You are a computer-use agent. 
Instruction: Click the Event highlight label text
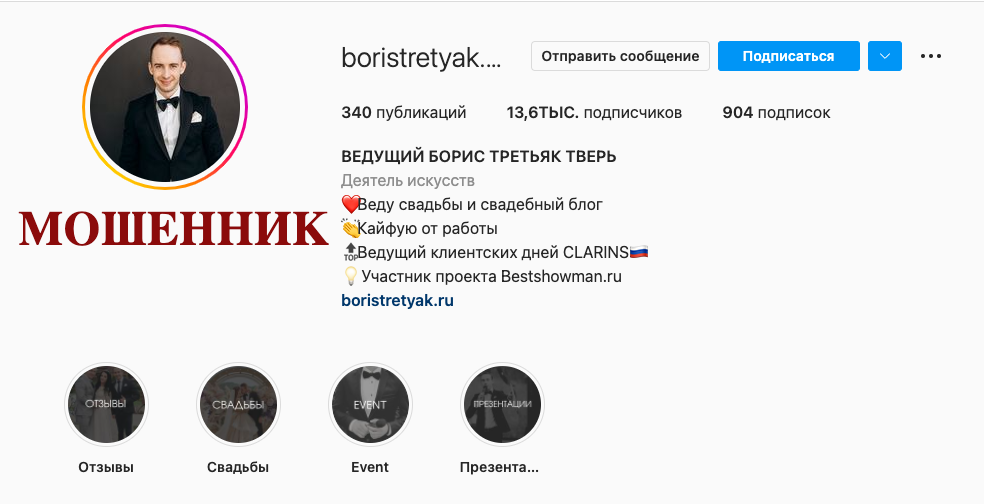(370, 467)
